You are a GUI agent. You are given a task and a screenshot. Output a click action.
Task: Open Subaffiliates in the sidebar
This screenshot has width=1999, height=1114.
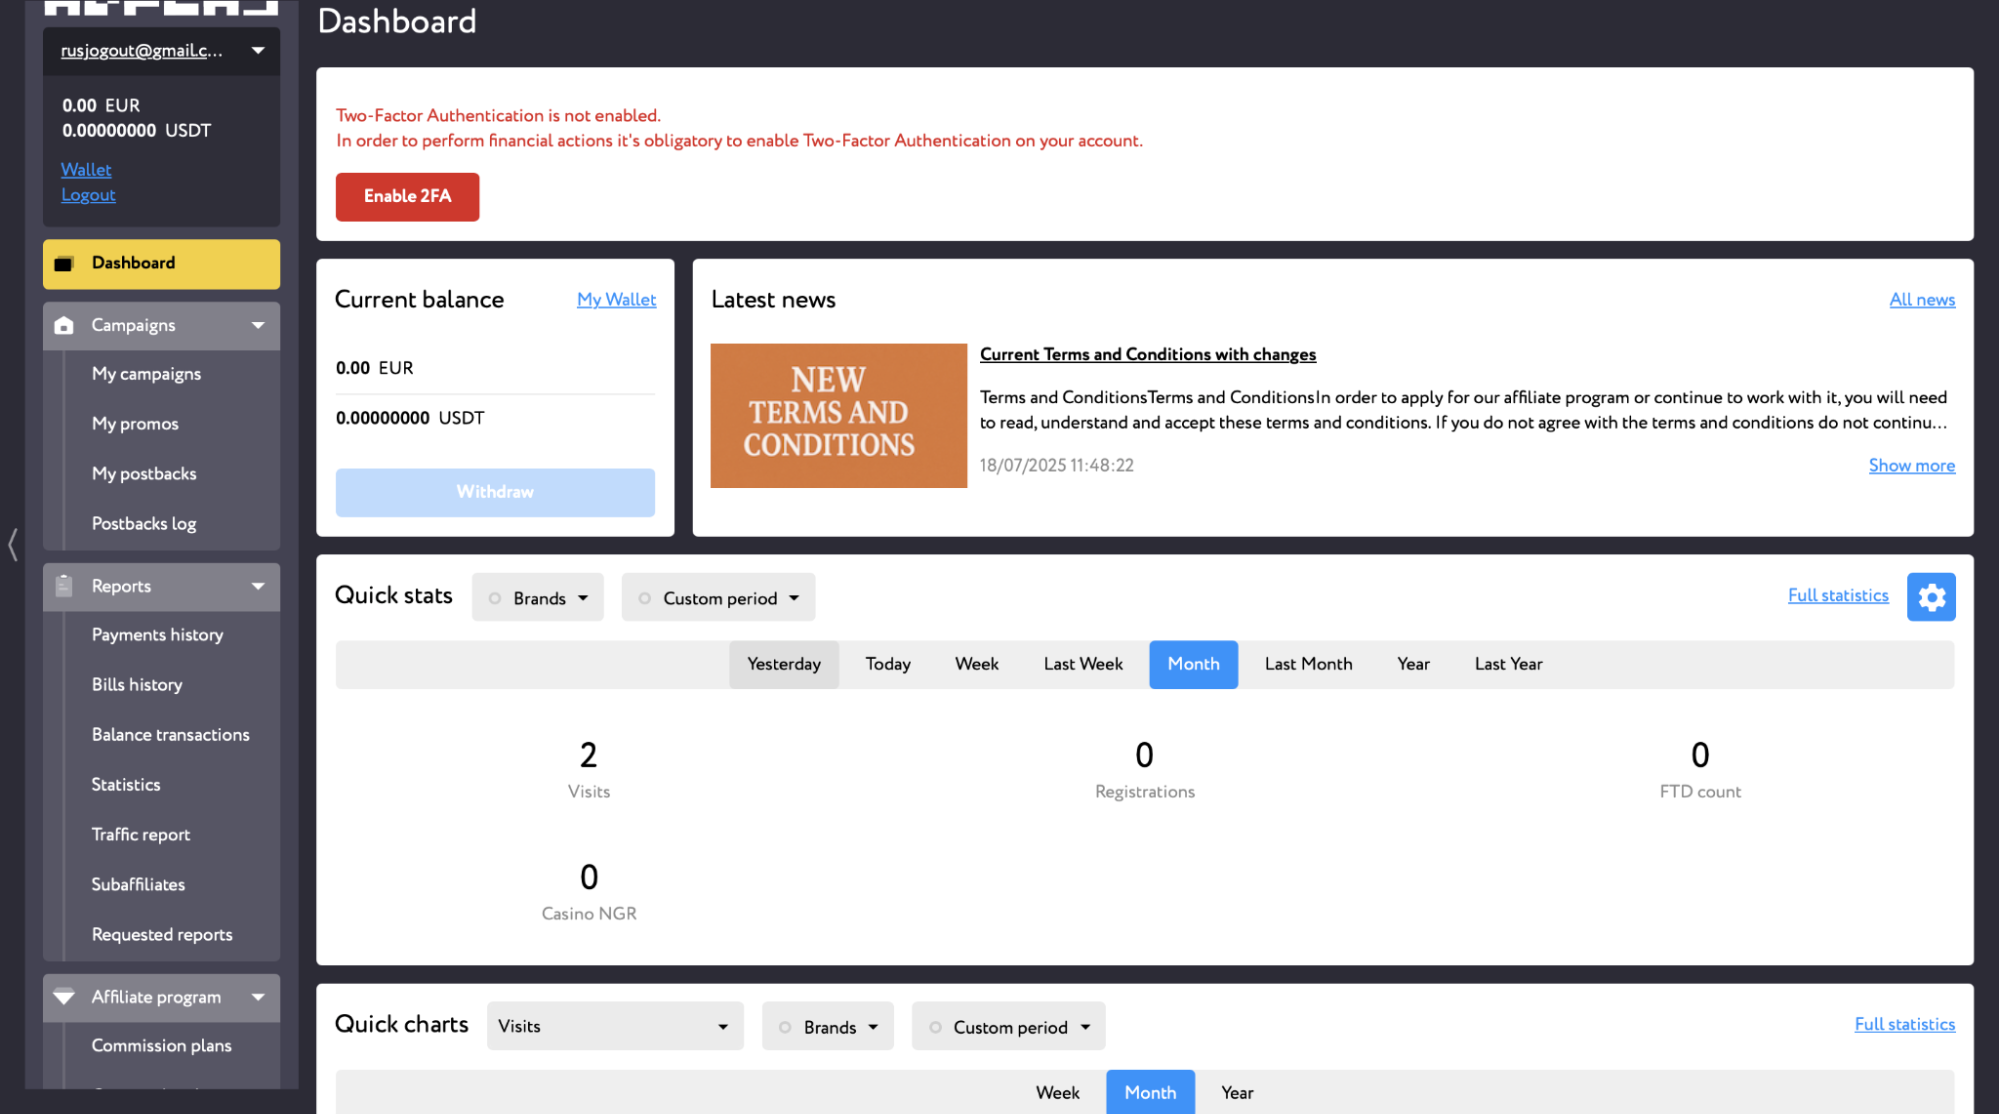tap(138, 885)
